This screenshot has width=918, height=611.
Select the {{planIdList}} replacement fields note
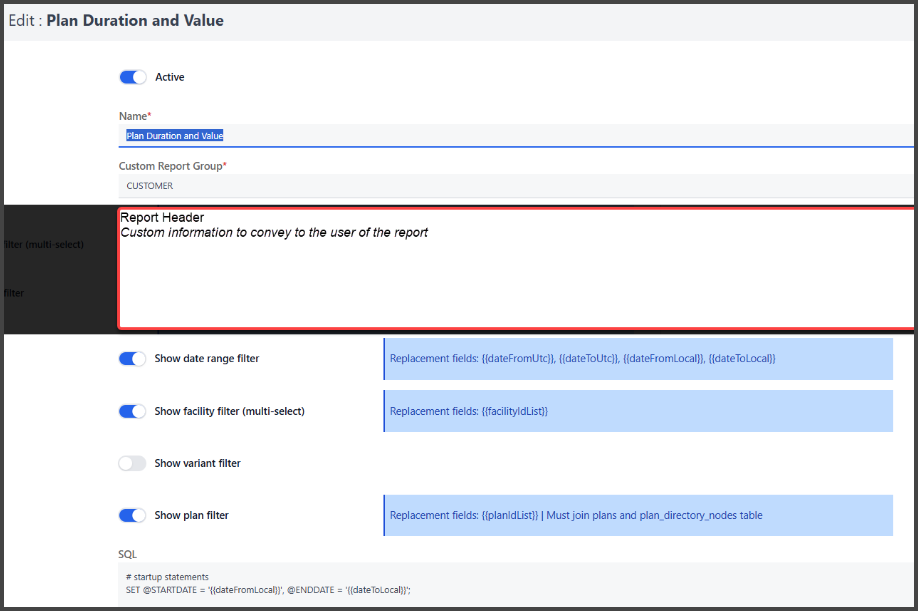[x=576, y=516]
